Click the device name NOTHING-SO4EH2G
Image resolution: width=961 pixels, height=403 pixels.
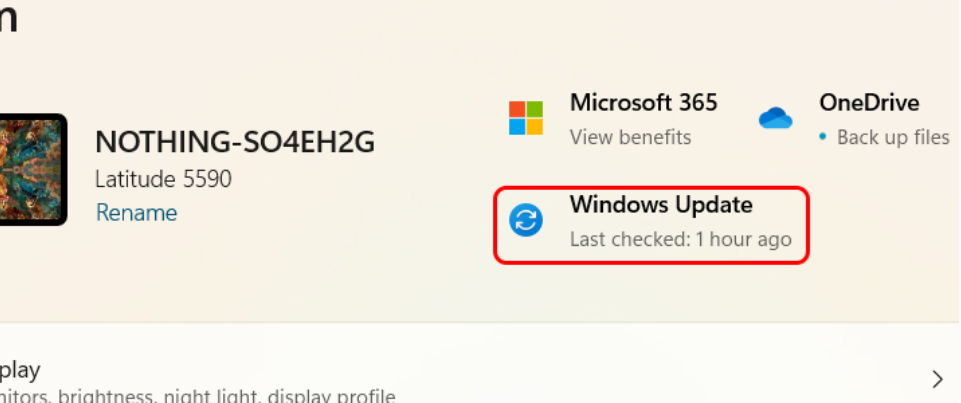pos(234,143)
